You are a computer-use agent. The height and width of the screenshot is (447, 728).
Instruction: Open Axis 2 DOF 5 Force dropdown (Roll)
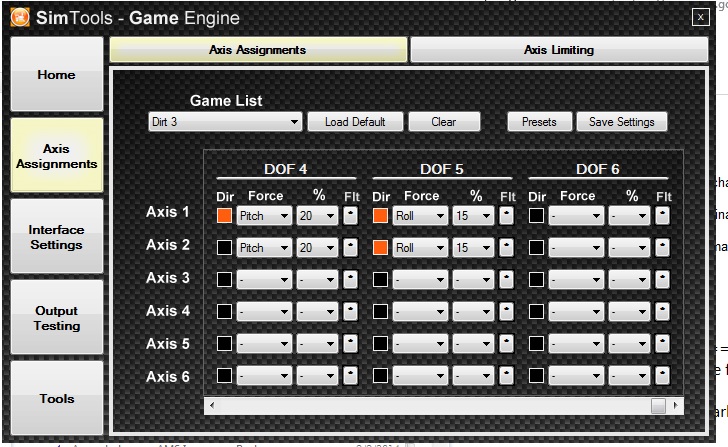(x=420, y=248)
